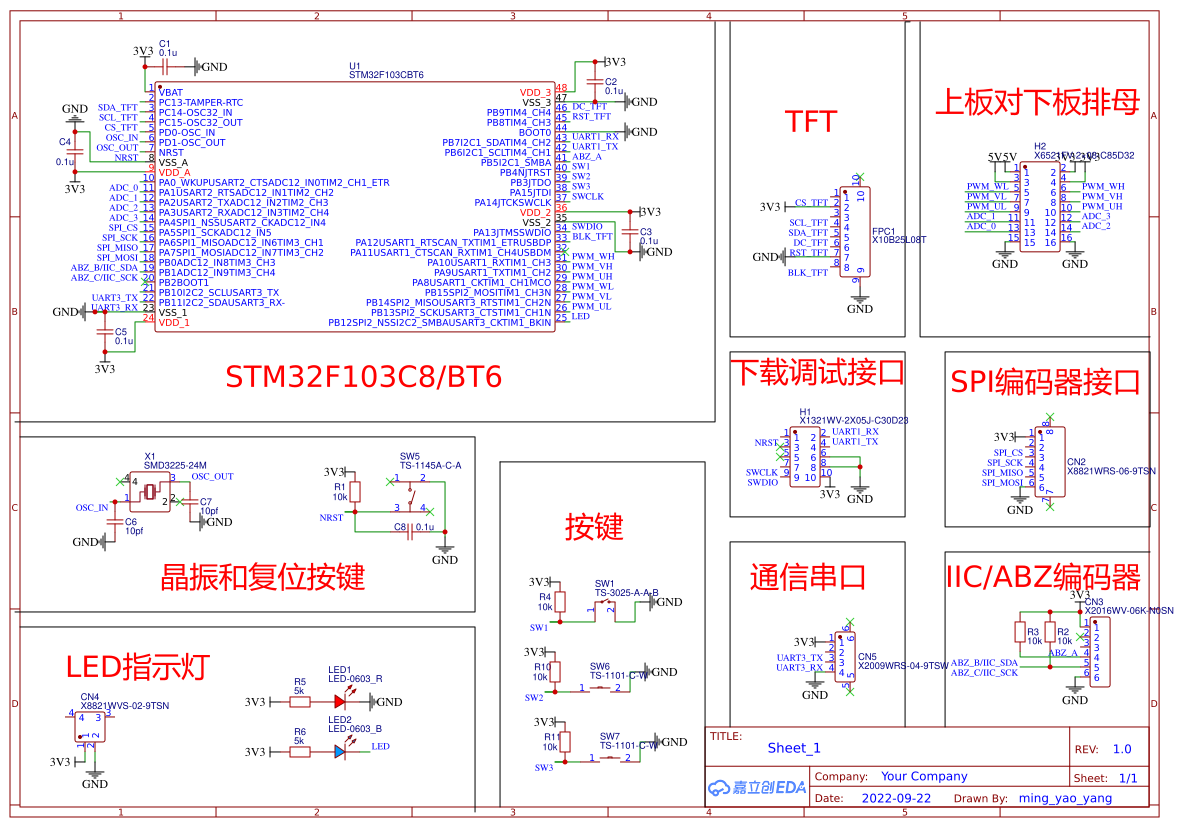Select the red LED1 diode symbol
The width and height of the screenshot is (1184, 827).
point(341,701)
